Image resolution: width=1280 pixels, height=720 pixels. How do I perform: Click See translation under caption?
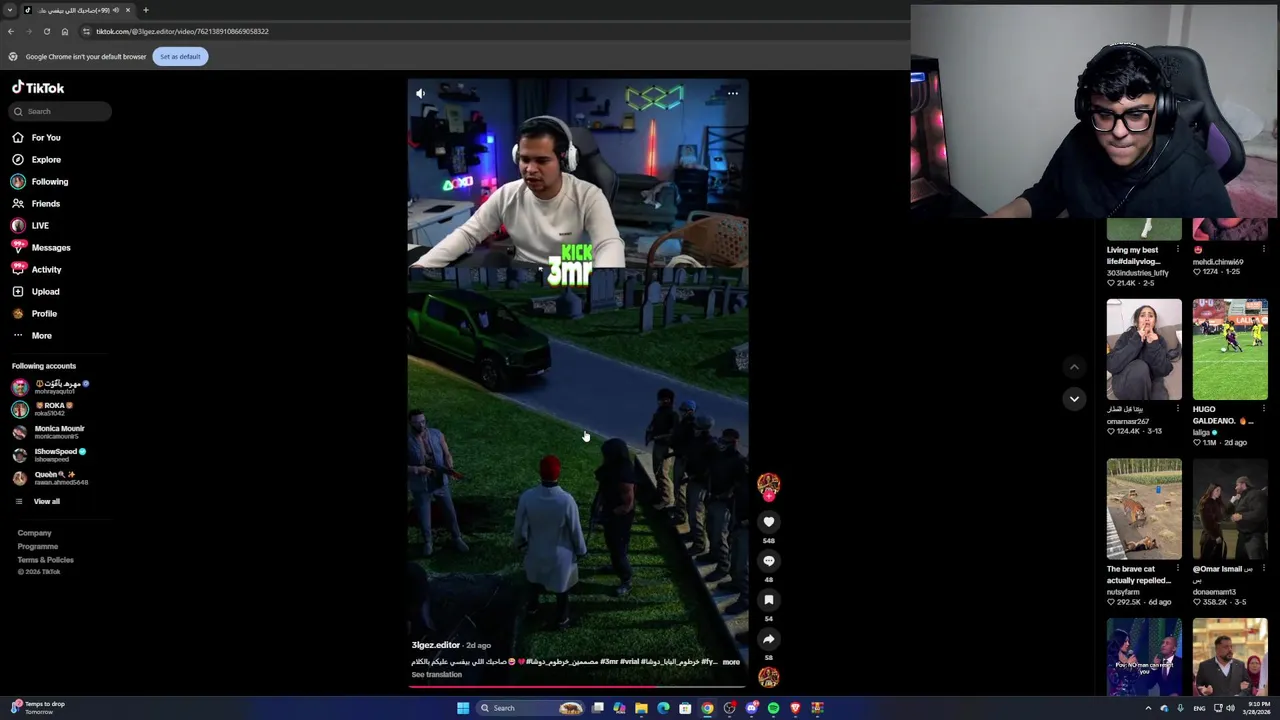coord(437,675)
